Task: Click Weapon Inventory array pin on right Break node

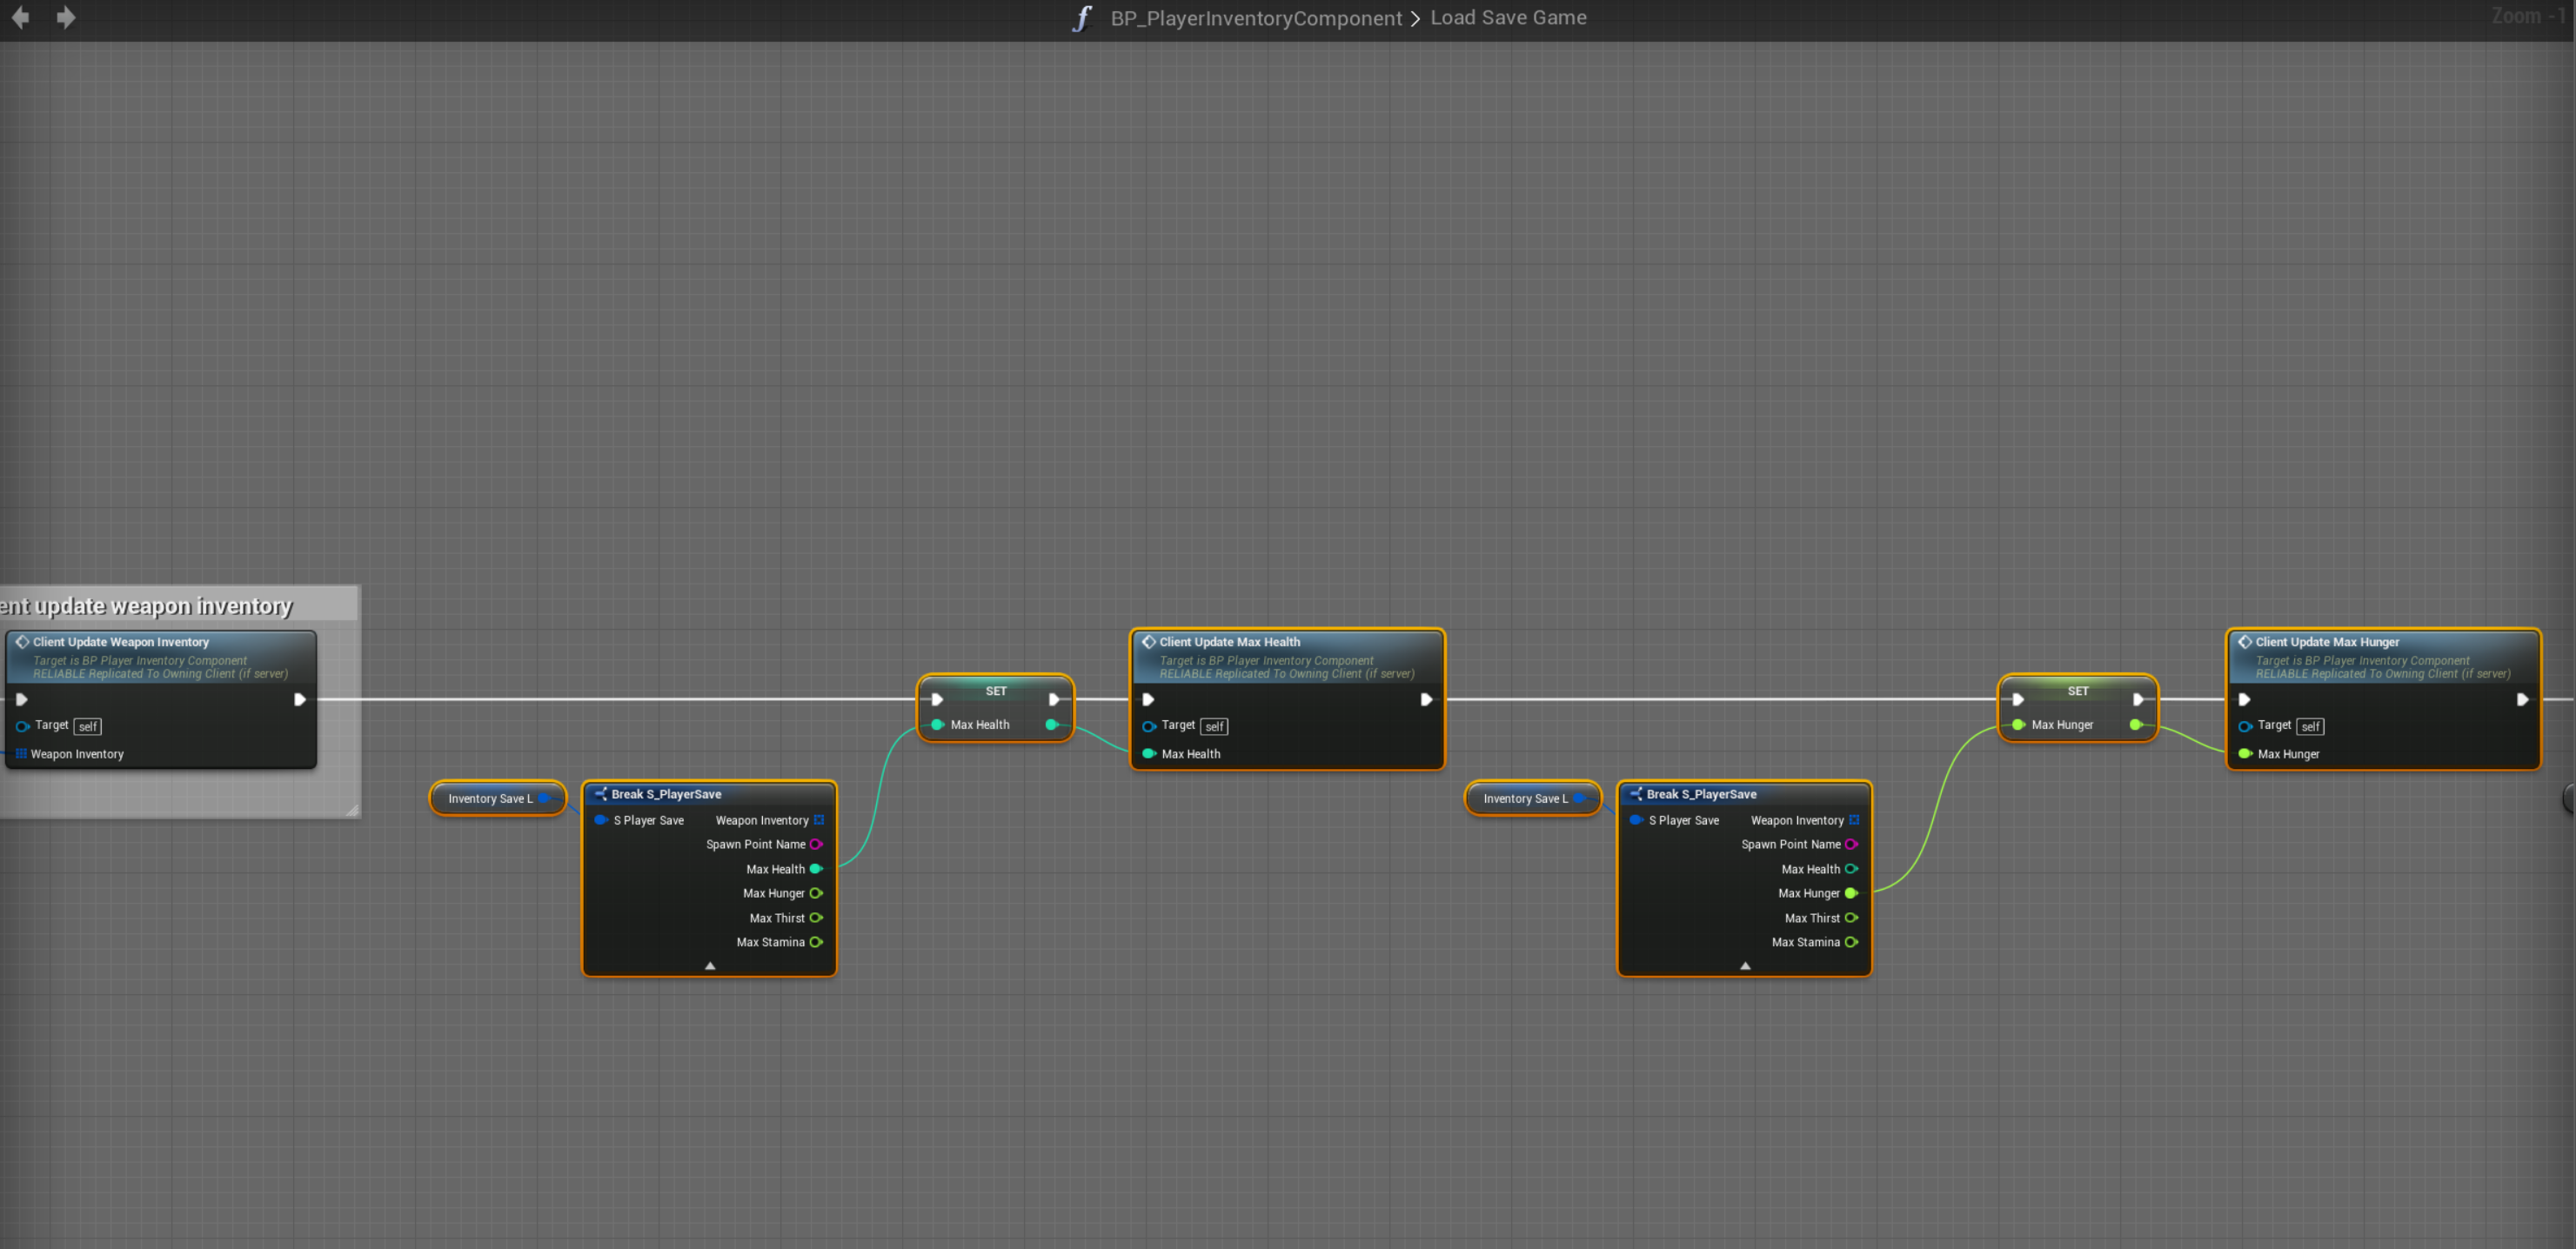Action: [x=1854, y=820]
